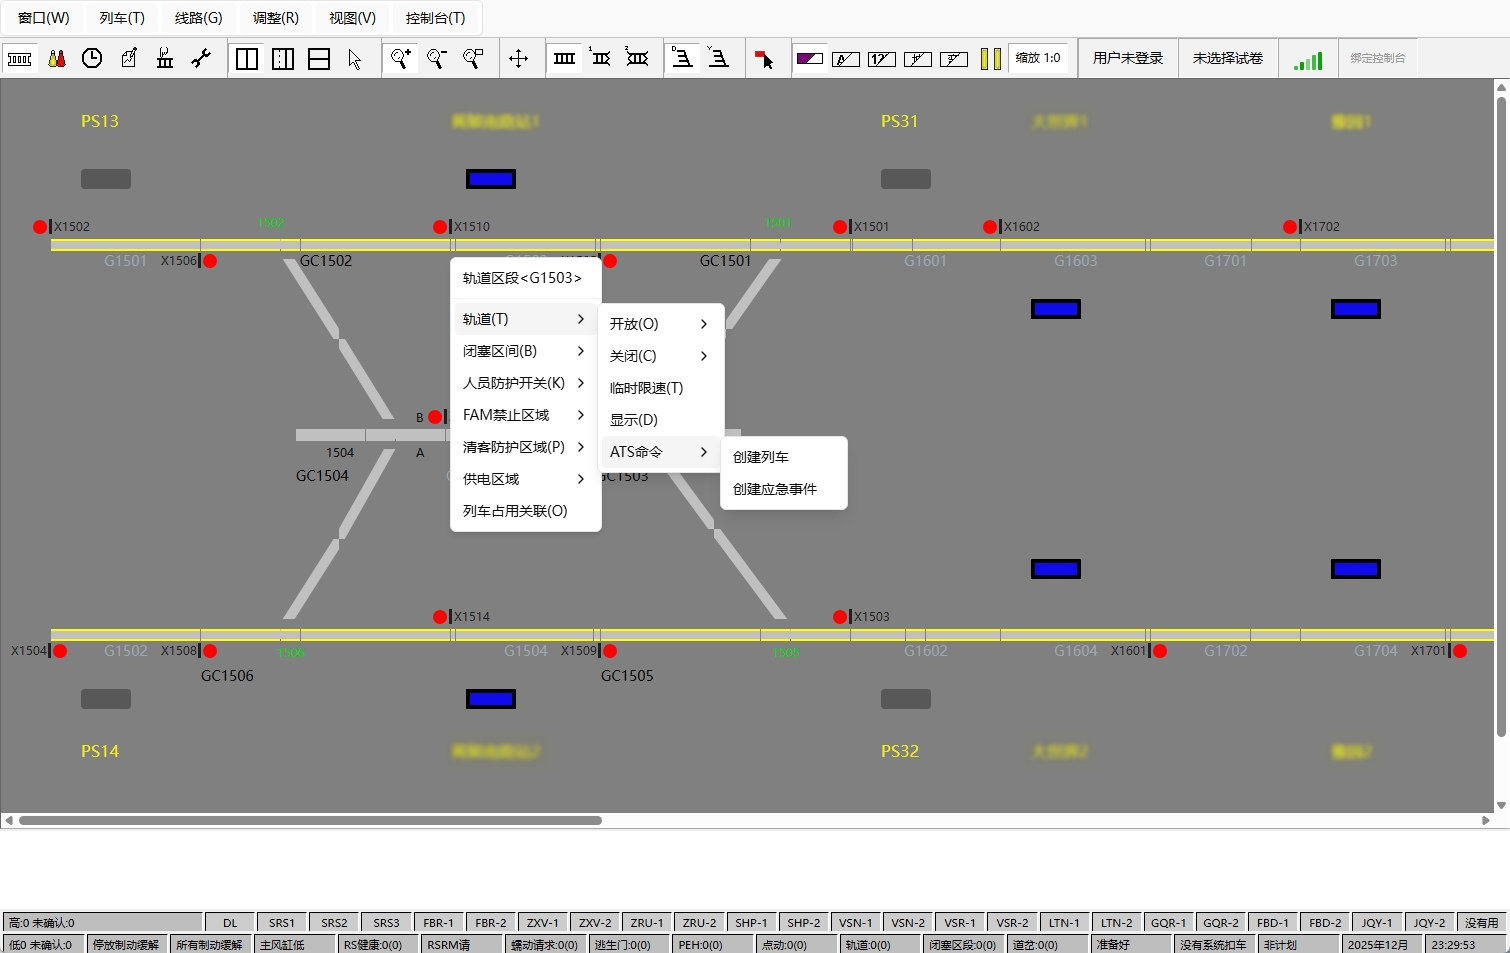The height and width of the screenshot is (953, 1510).
Task: Open the 列车(T) menu
Action: pos(122,18)
